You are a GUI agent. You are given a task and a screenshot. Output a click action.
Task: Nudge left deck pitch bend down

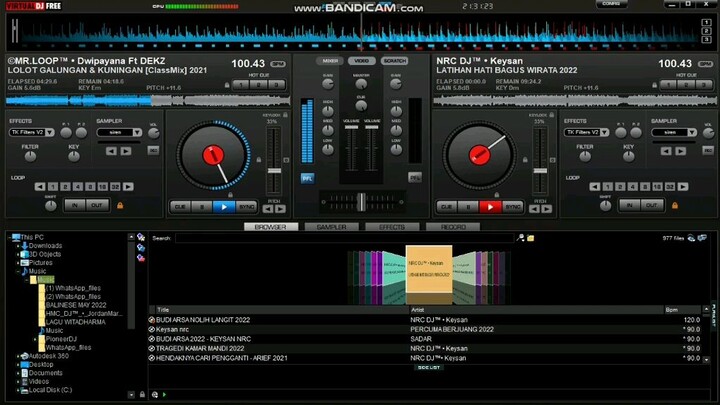(x=268, y=209)
